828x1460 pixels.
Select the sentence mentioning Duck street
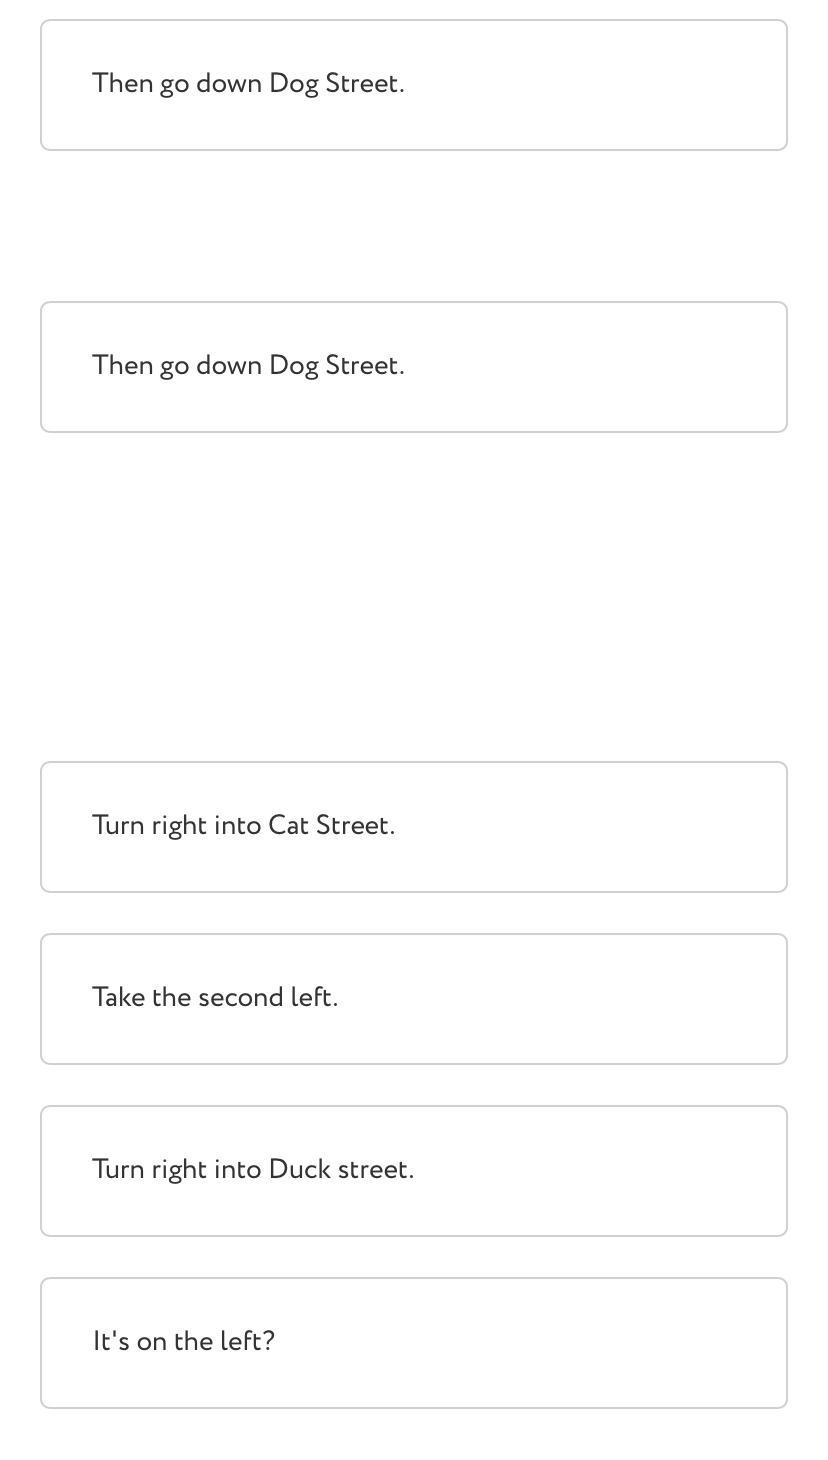(253, 1170)
